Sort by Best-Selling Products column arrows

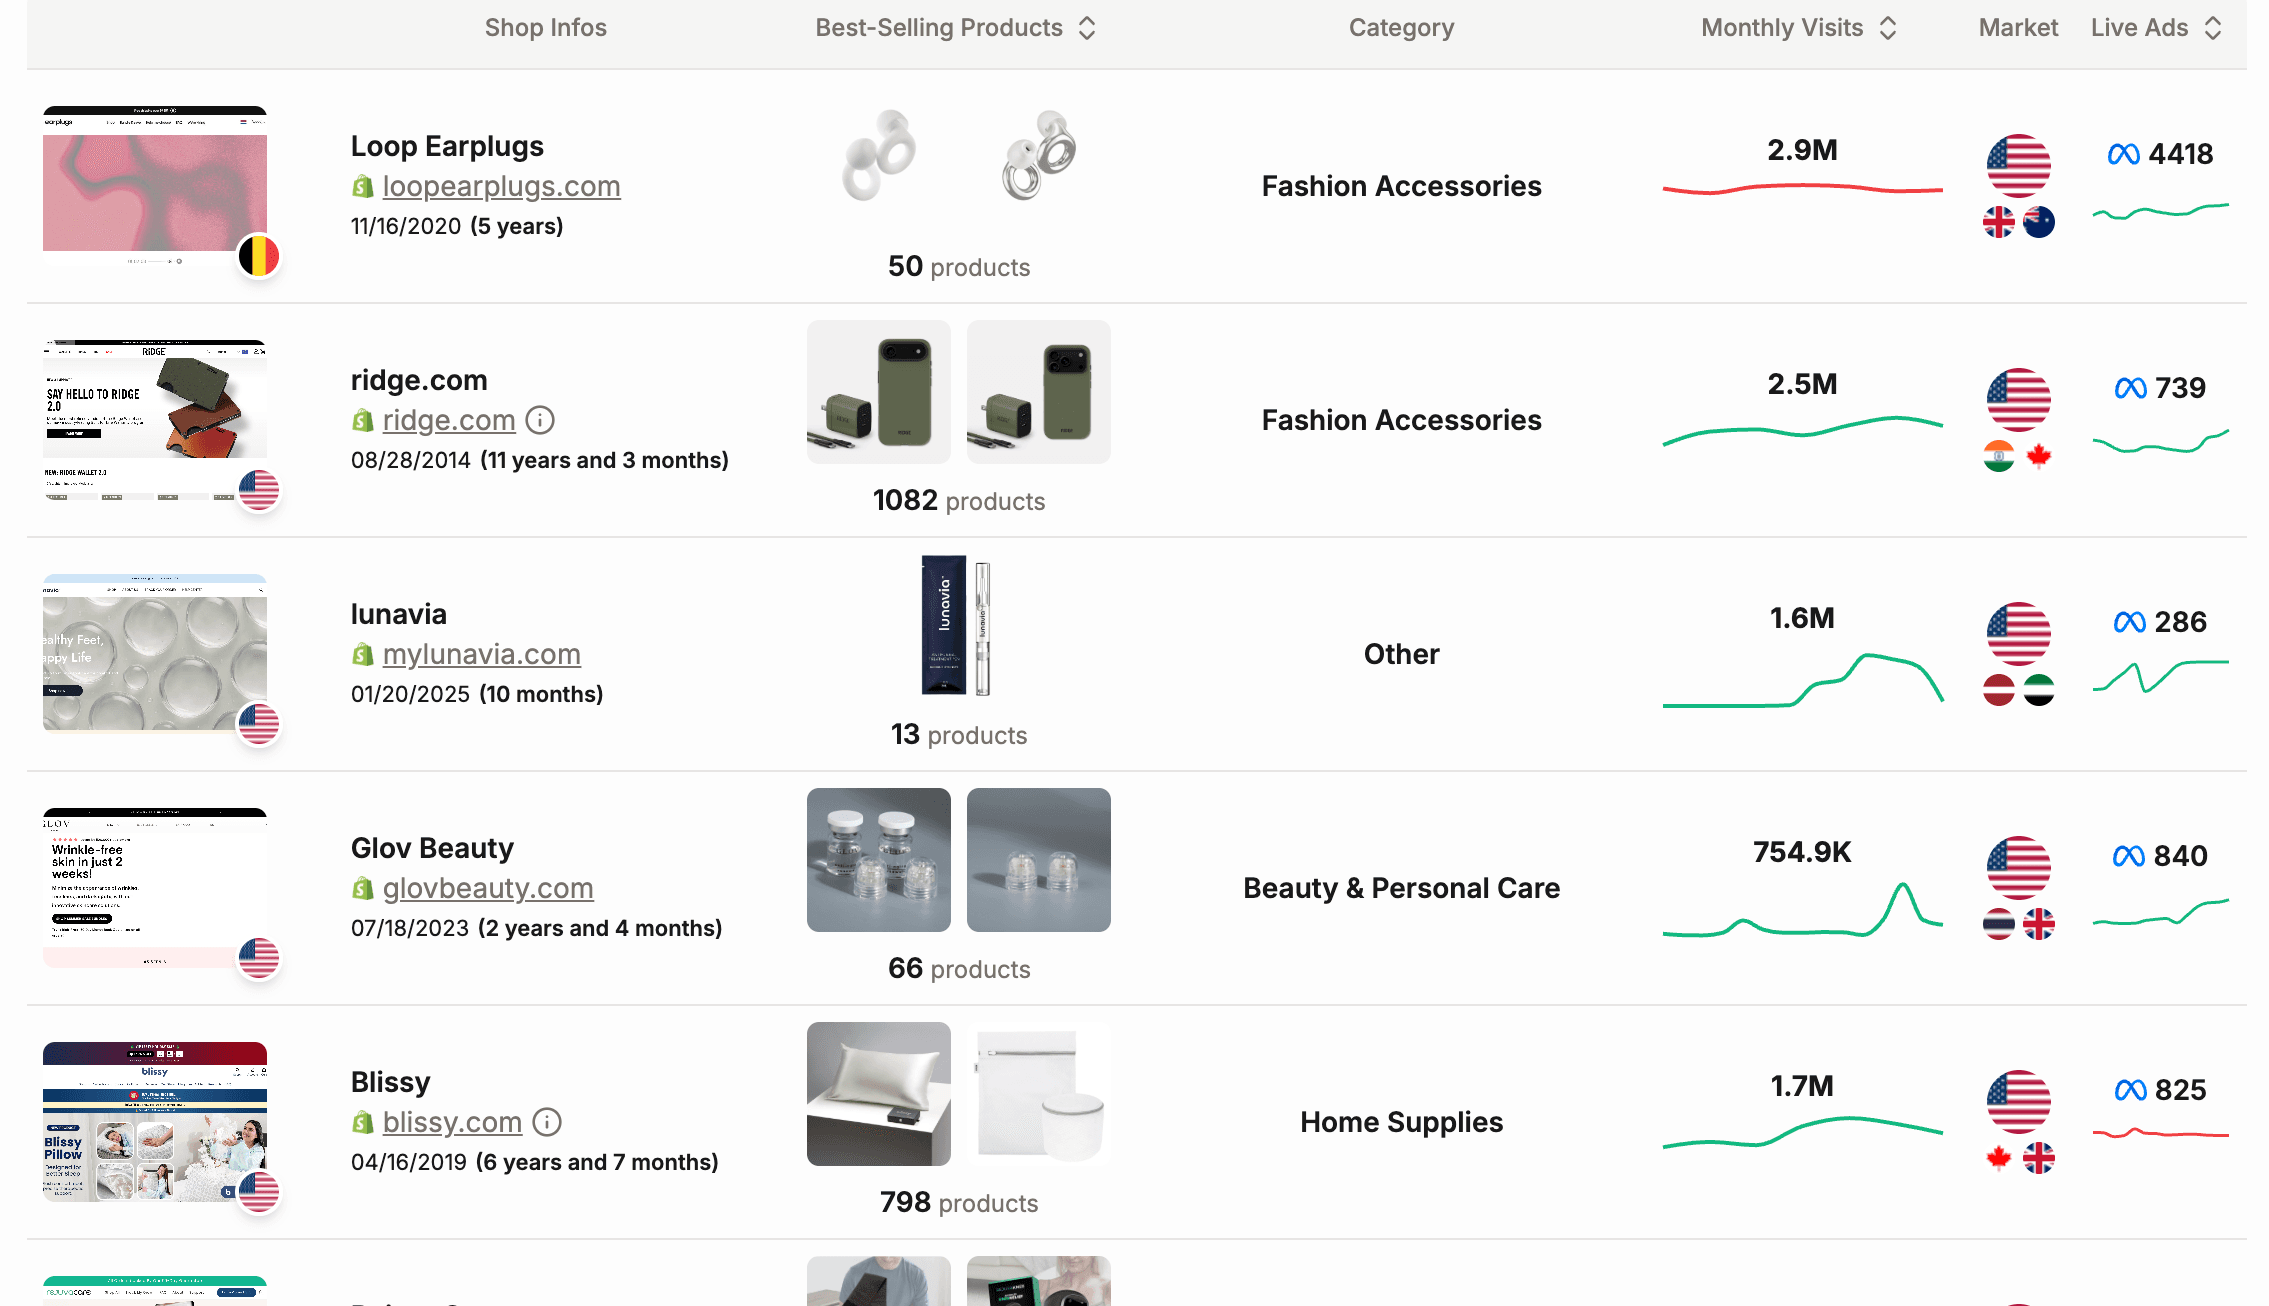1087,28
